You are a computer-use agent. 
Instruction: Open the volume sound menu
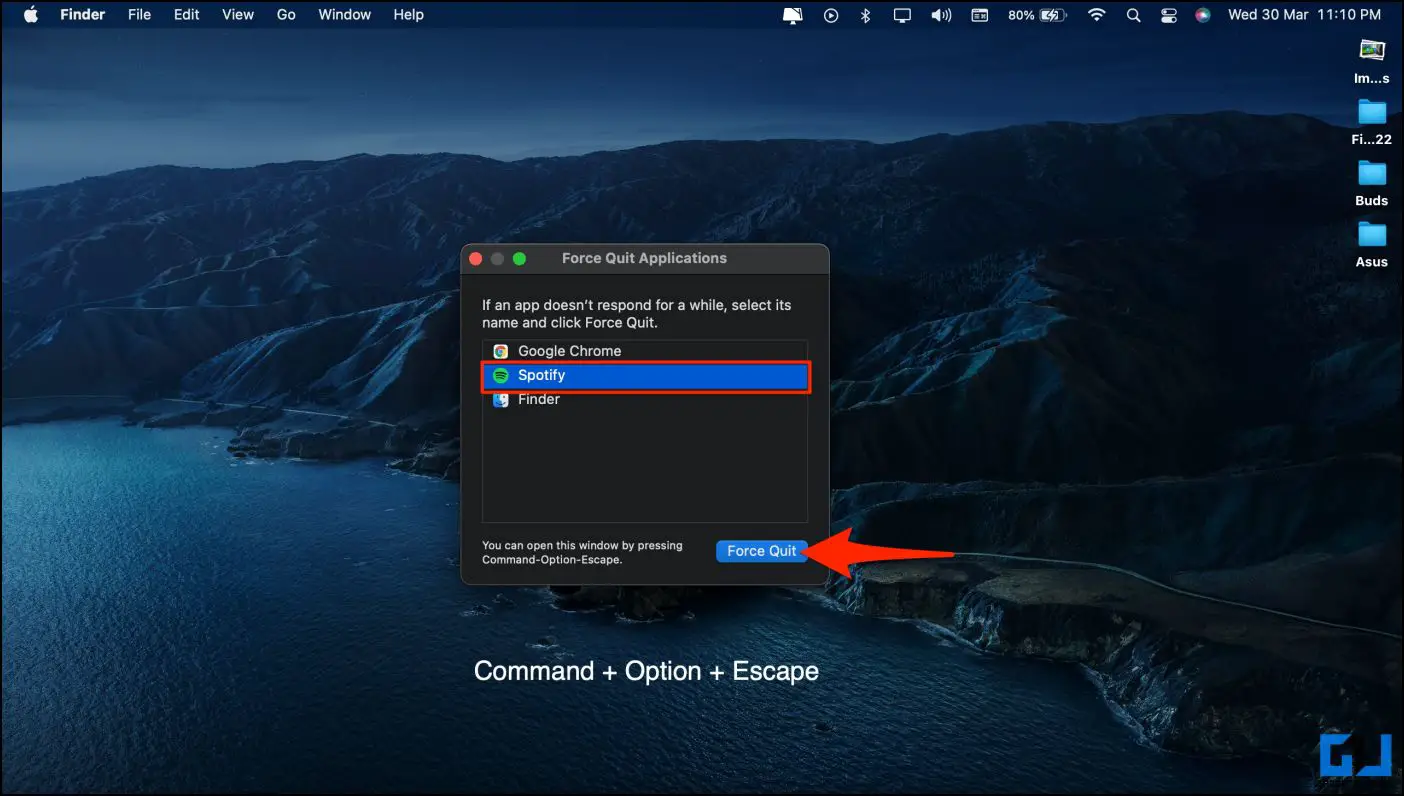coord(941,15)
